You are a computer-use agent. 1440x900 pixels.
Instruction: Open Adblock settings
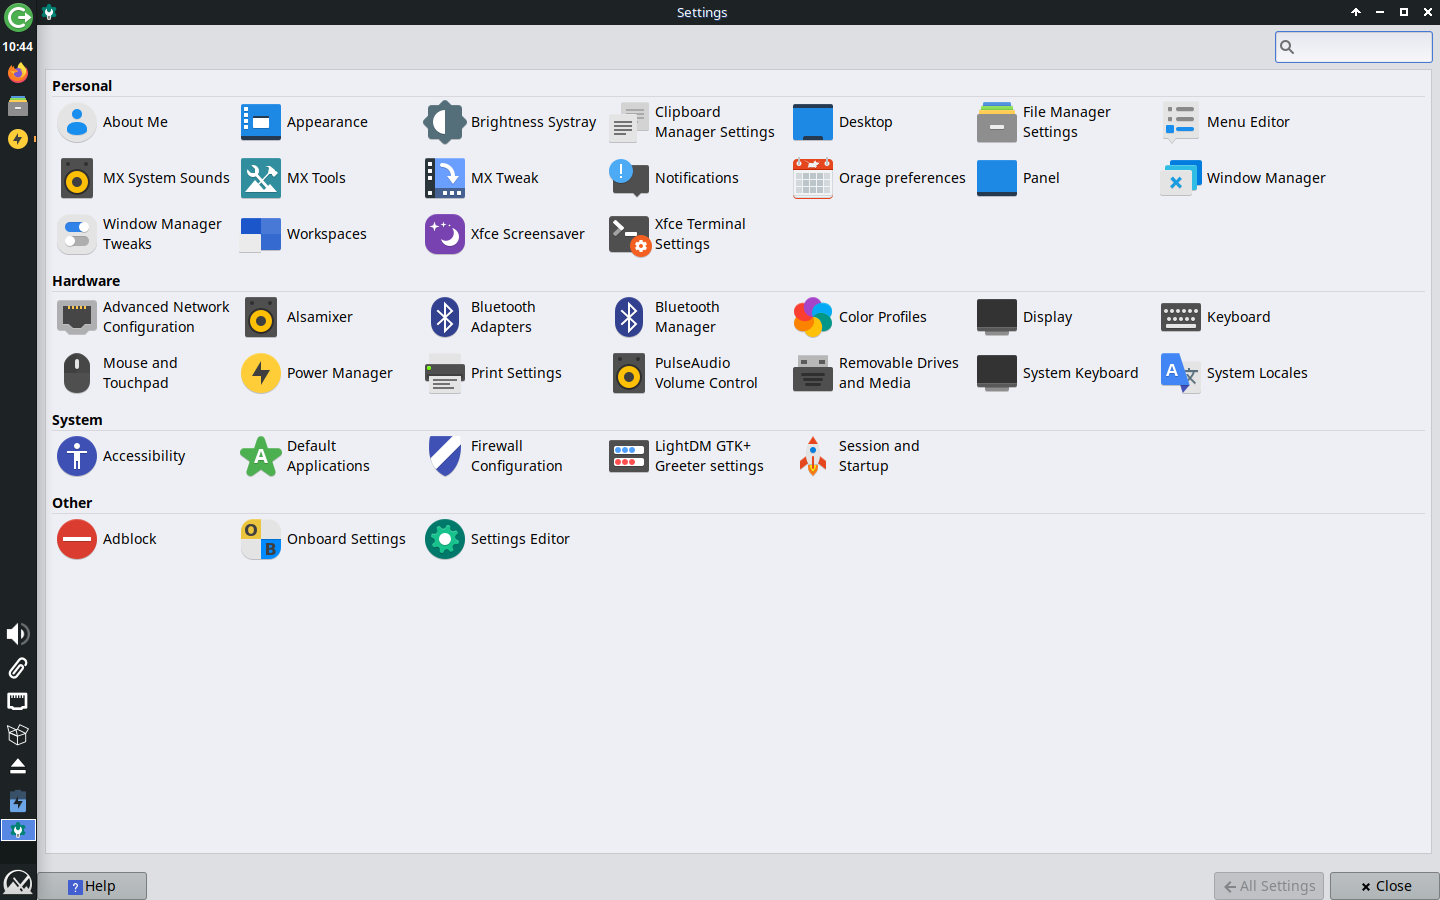tap(108, 539)
